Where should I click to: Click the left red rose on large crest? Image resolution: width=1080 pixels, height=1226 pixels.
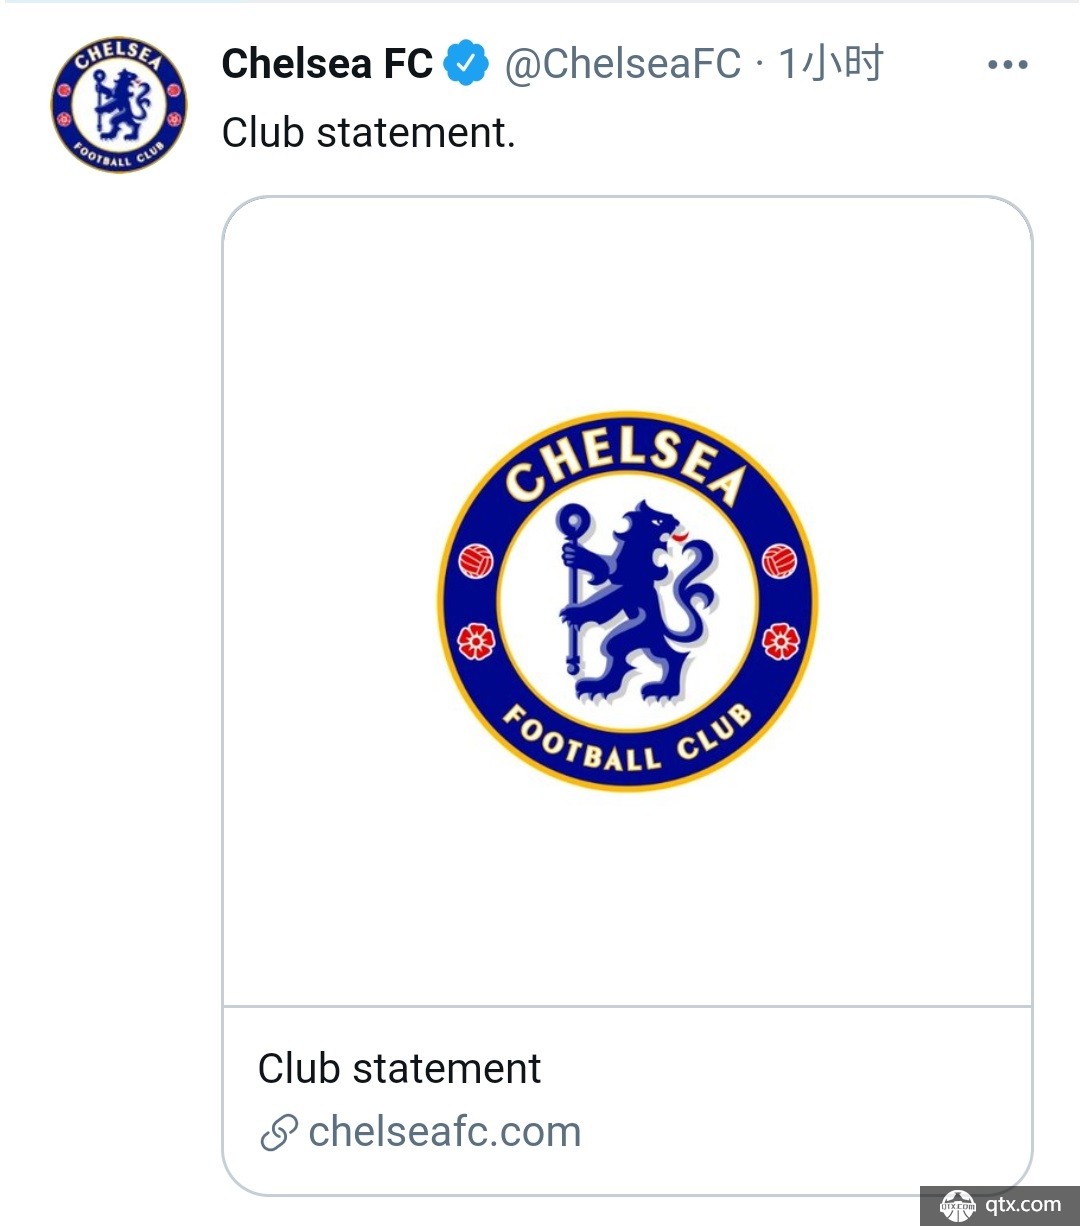476,641
